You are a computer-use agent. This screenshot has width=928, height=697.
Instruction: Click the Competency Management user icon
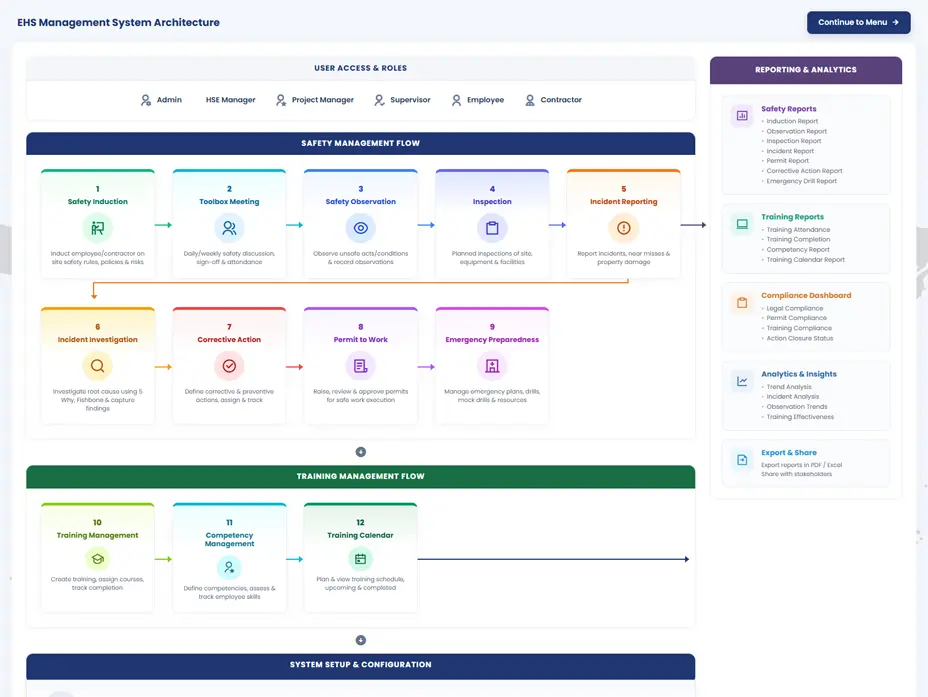[229, 567]
